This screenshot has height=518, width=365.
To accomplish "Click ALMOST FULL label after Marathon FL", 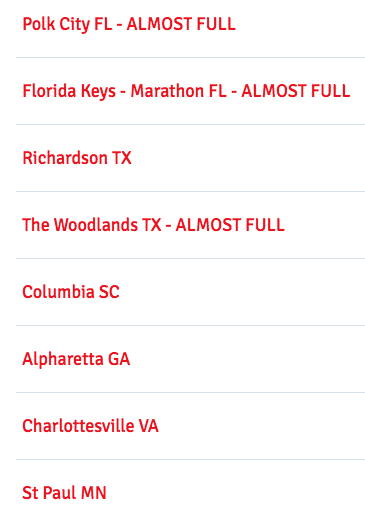I will 296,91.
